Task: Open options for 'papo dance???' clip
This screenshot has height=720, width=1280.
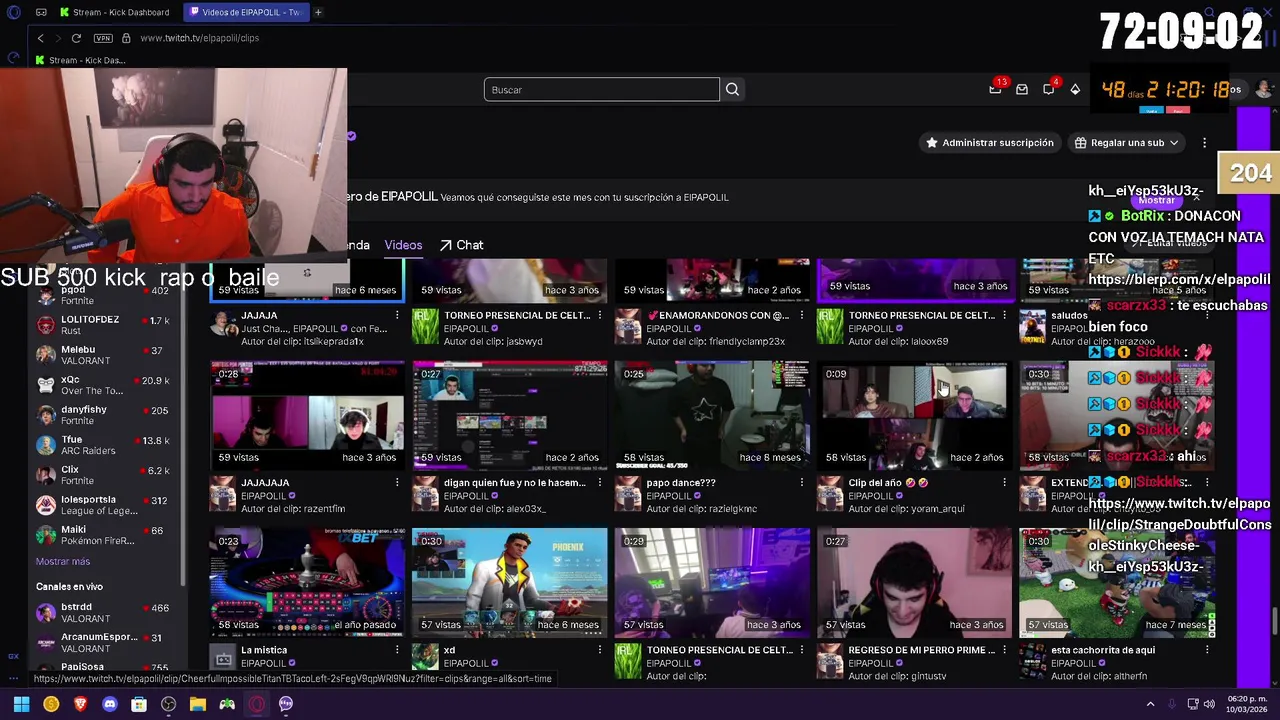Action: [802, 483]
